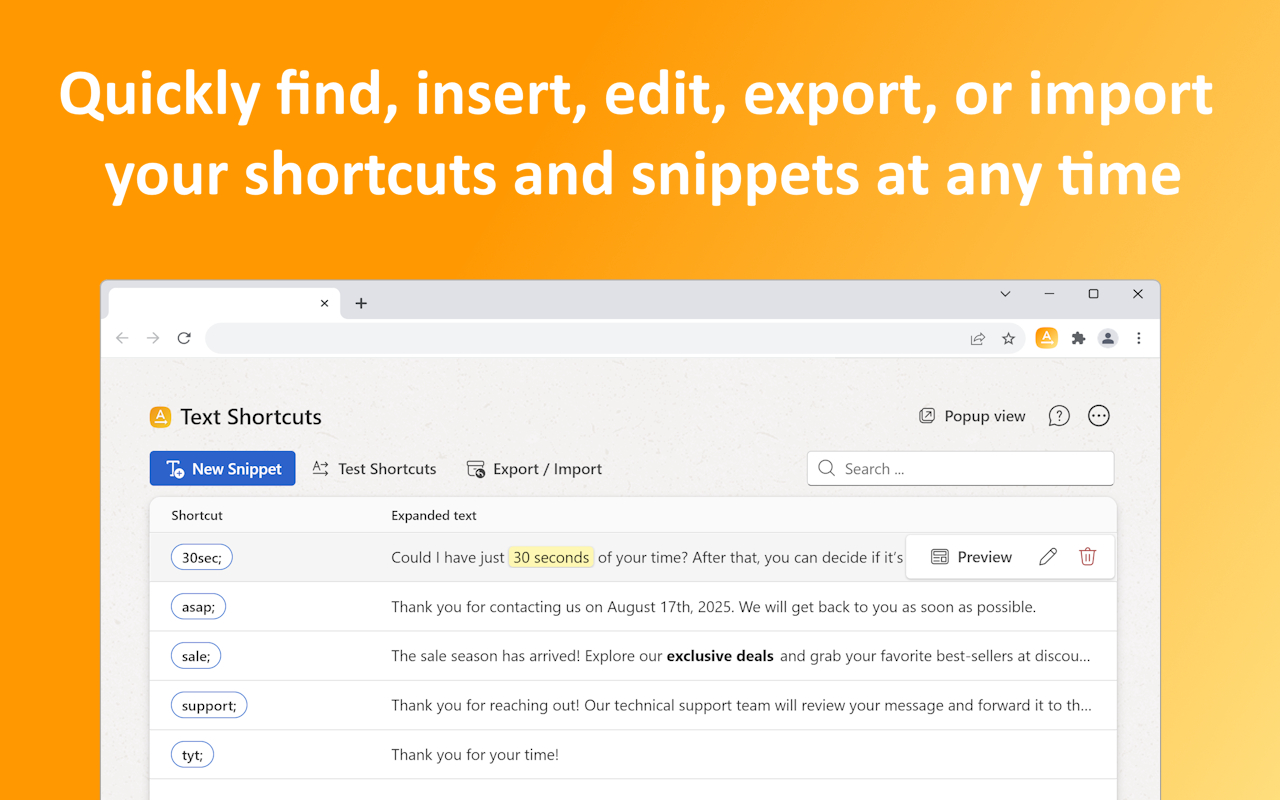Click the Text Shortcuts logo icon
The width and height of the screenshot is (1280, 800).
[160, 417]
